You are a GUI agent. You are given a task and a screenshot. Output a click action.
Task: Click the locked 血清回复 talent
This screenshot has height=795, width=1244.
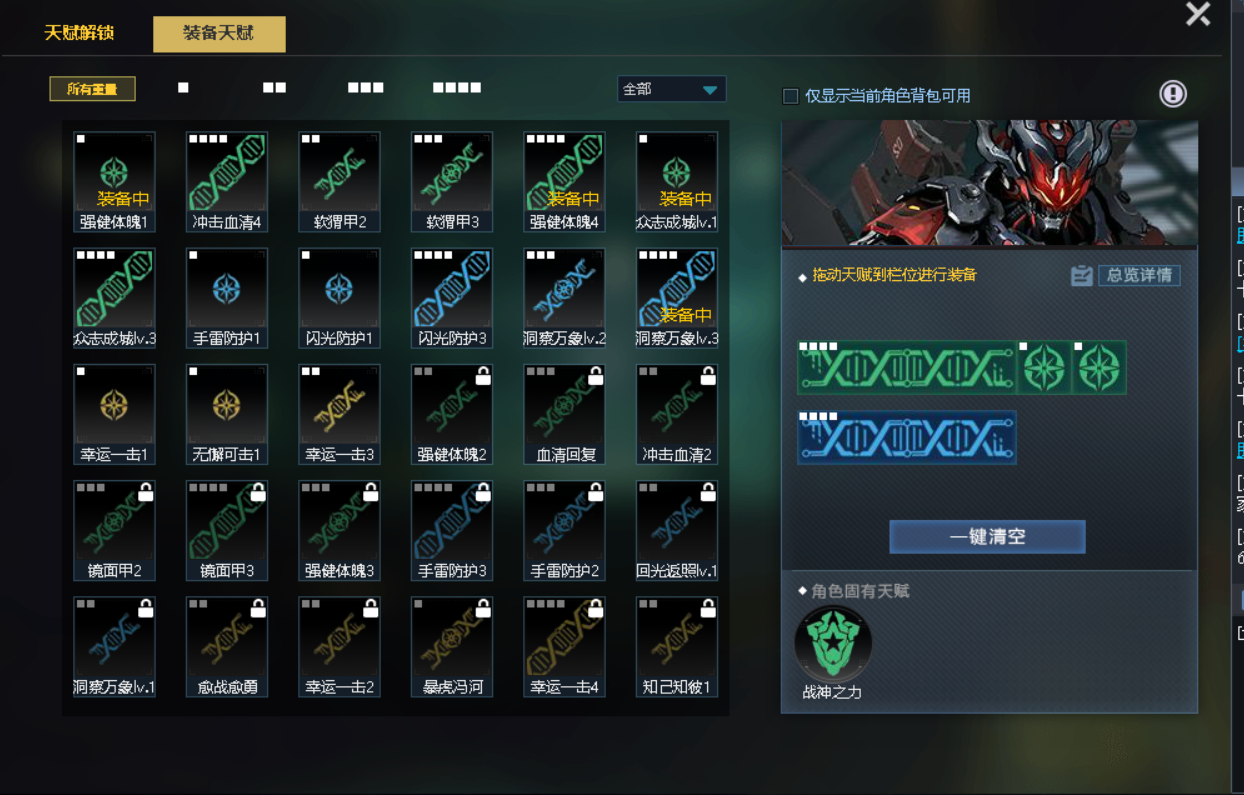tap(564, 414)
